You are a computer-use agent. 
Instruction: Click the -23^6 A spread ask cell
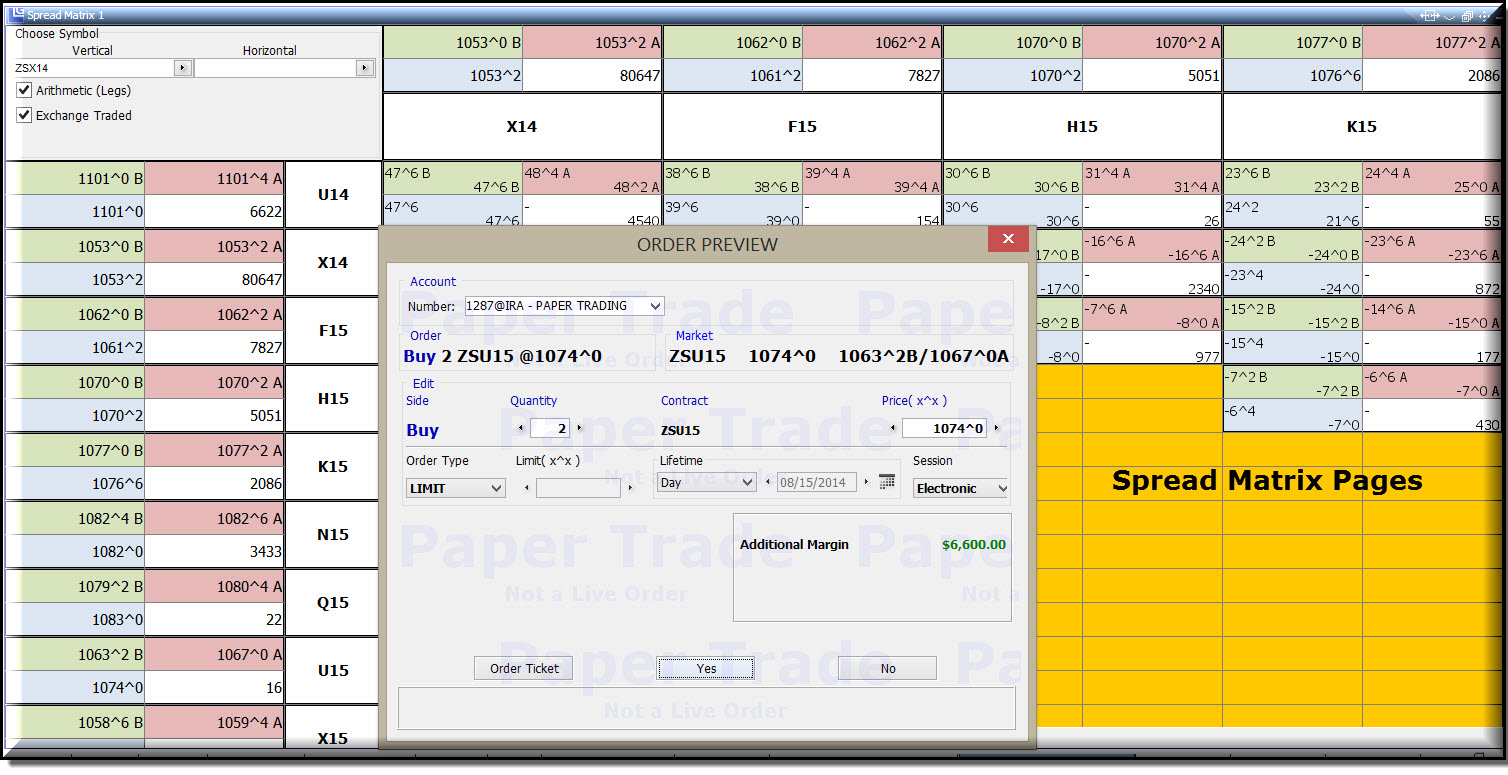(1432, 247)
